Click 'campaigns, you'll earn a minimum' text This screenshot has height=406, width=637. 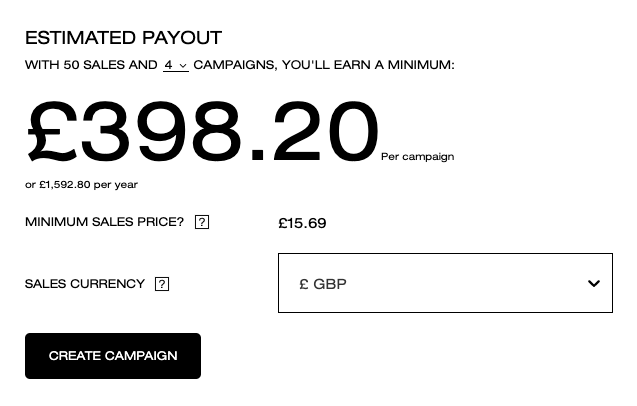[x=323, y=65]
